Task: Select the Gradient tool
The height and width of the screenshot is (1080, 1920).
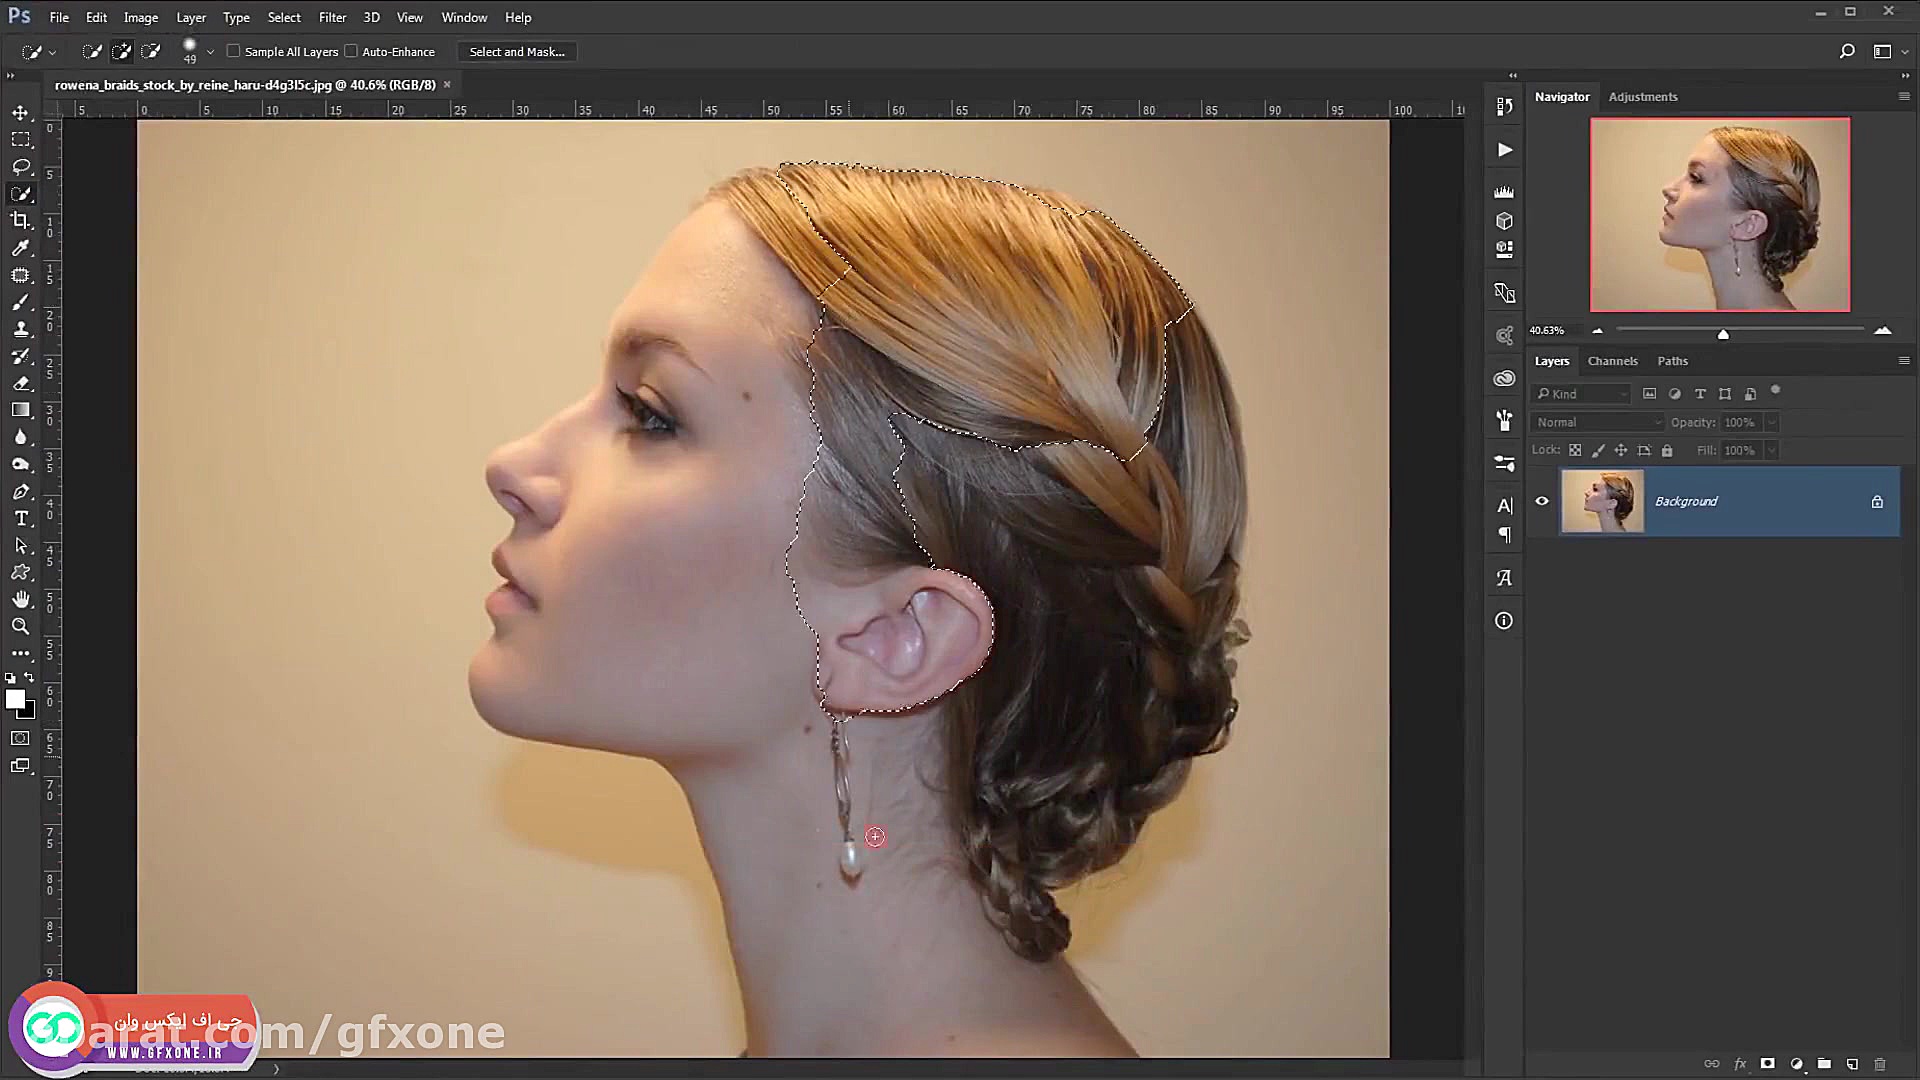Action: 21,409
